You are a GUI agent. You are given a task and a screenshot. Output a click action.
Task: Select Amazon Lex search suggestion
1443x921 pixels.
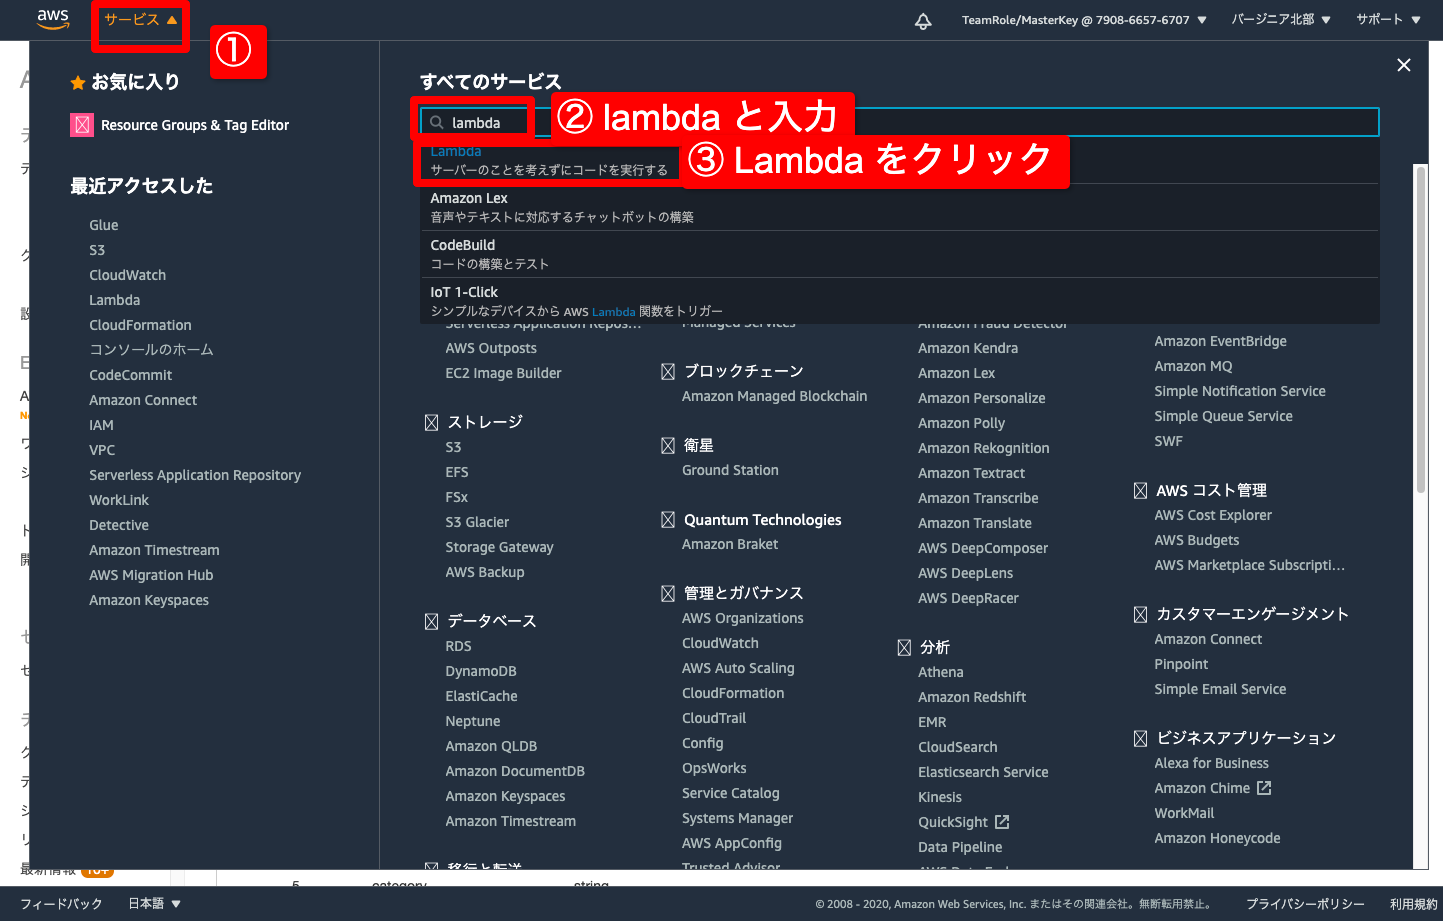[900, 207]
